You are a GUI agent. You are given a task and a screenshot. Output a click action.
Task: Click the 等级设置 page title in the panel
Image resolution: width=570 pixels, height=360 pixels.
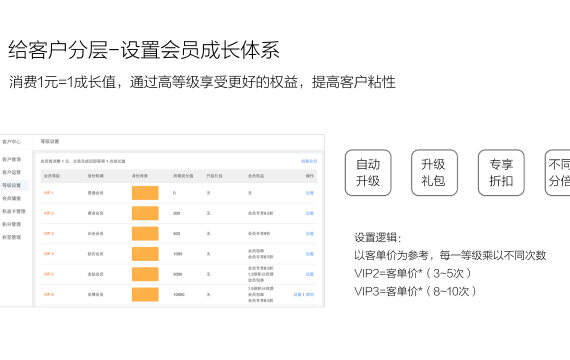[x=50, y=141]
